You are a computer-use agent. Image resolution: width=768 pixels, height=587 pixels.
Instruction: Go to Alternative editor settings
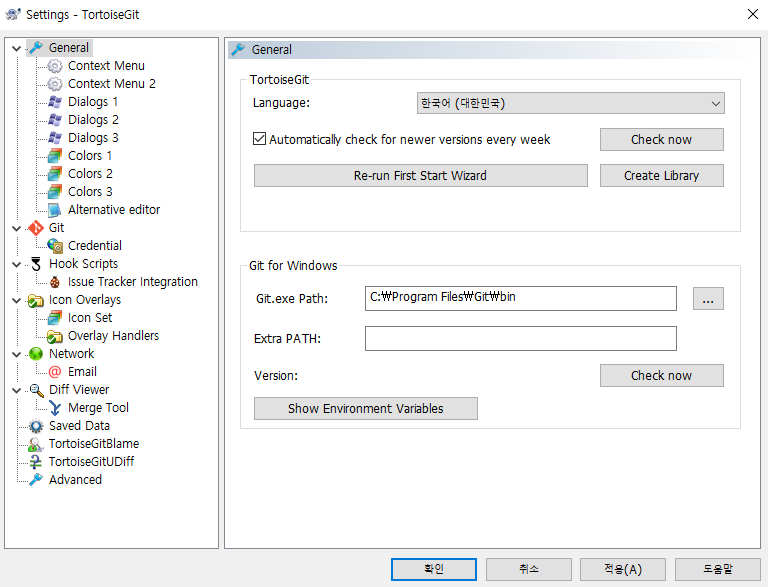(114, 210)
